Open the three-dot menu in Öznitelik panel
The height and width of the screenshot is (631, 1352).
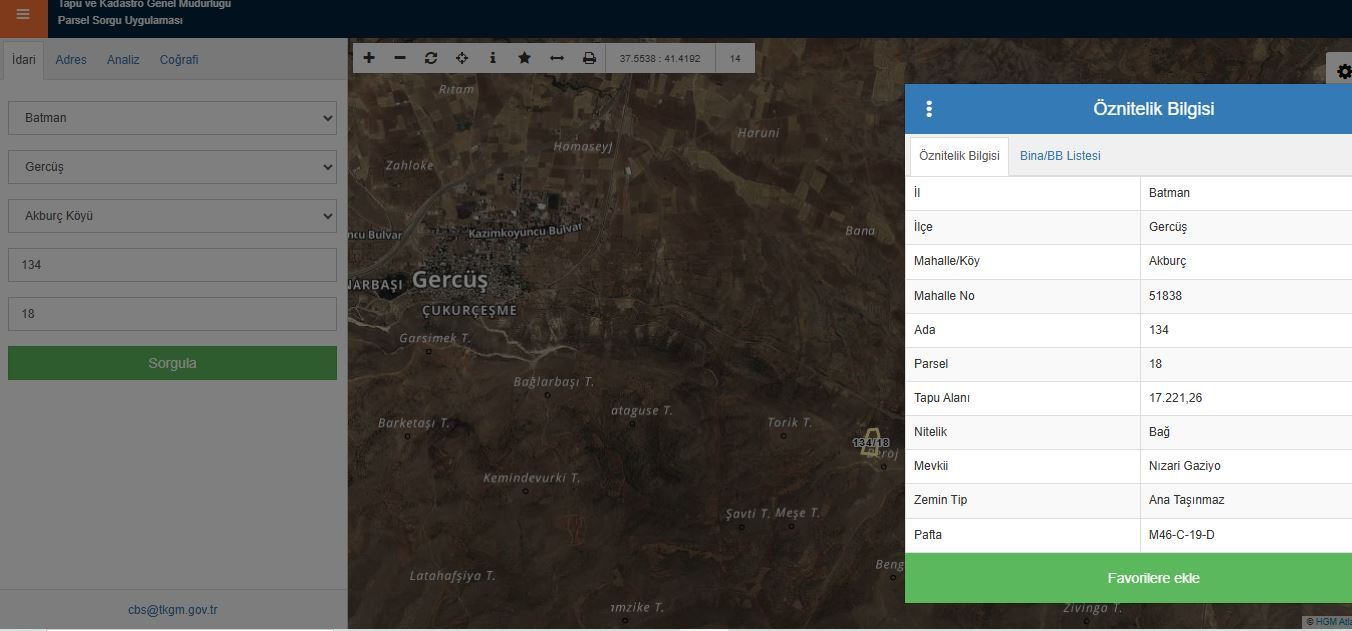click(929, 109)
